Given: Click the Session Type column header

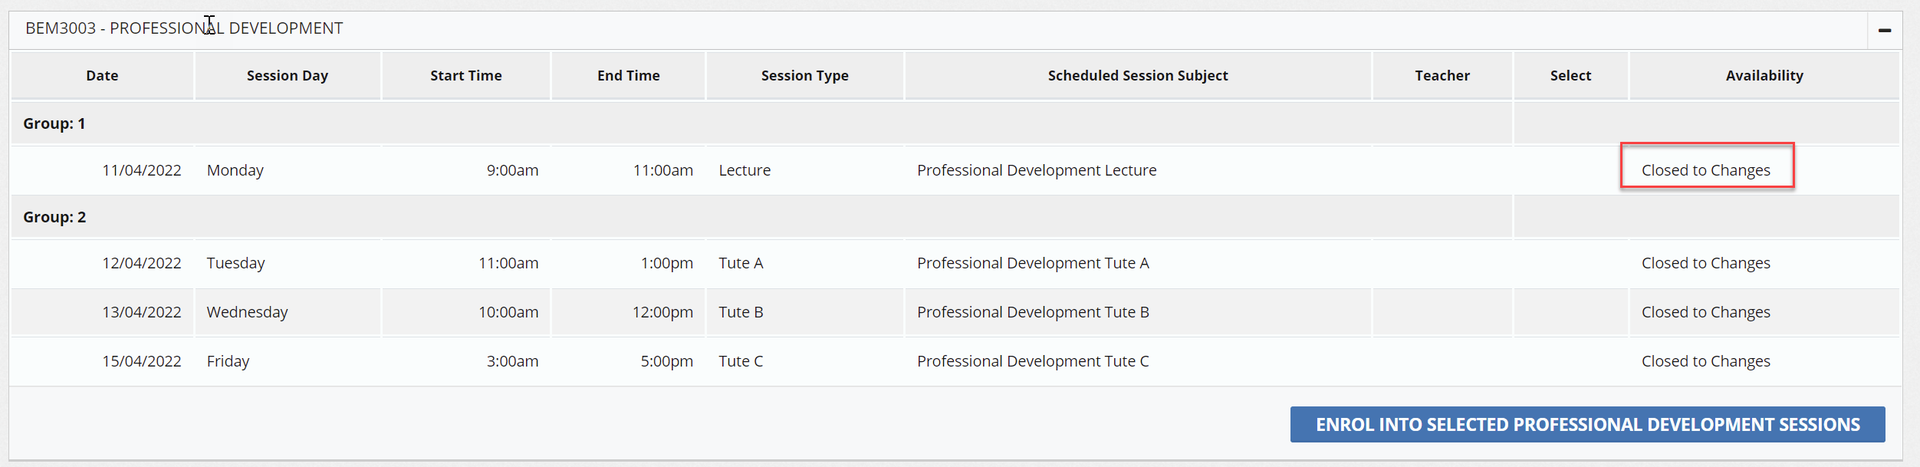Looking at the screenshot, I should [804, 76].
